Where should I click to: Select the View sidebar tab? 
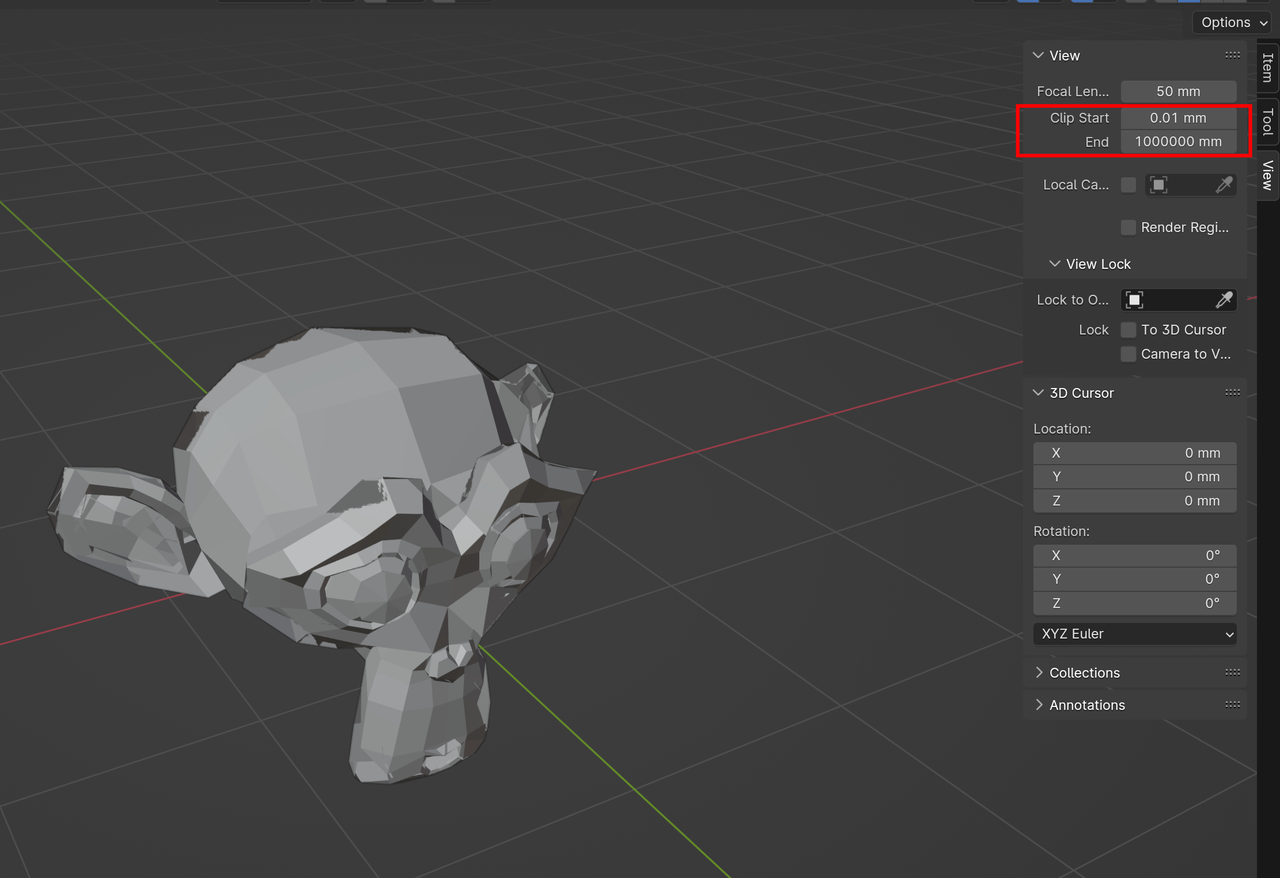pos(1267,176)
